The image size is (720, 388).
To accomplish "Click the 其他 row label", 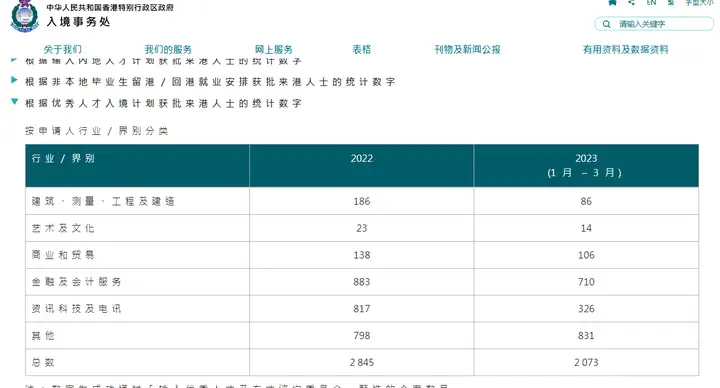I will click(x=43, y=336).
